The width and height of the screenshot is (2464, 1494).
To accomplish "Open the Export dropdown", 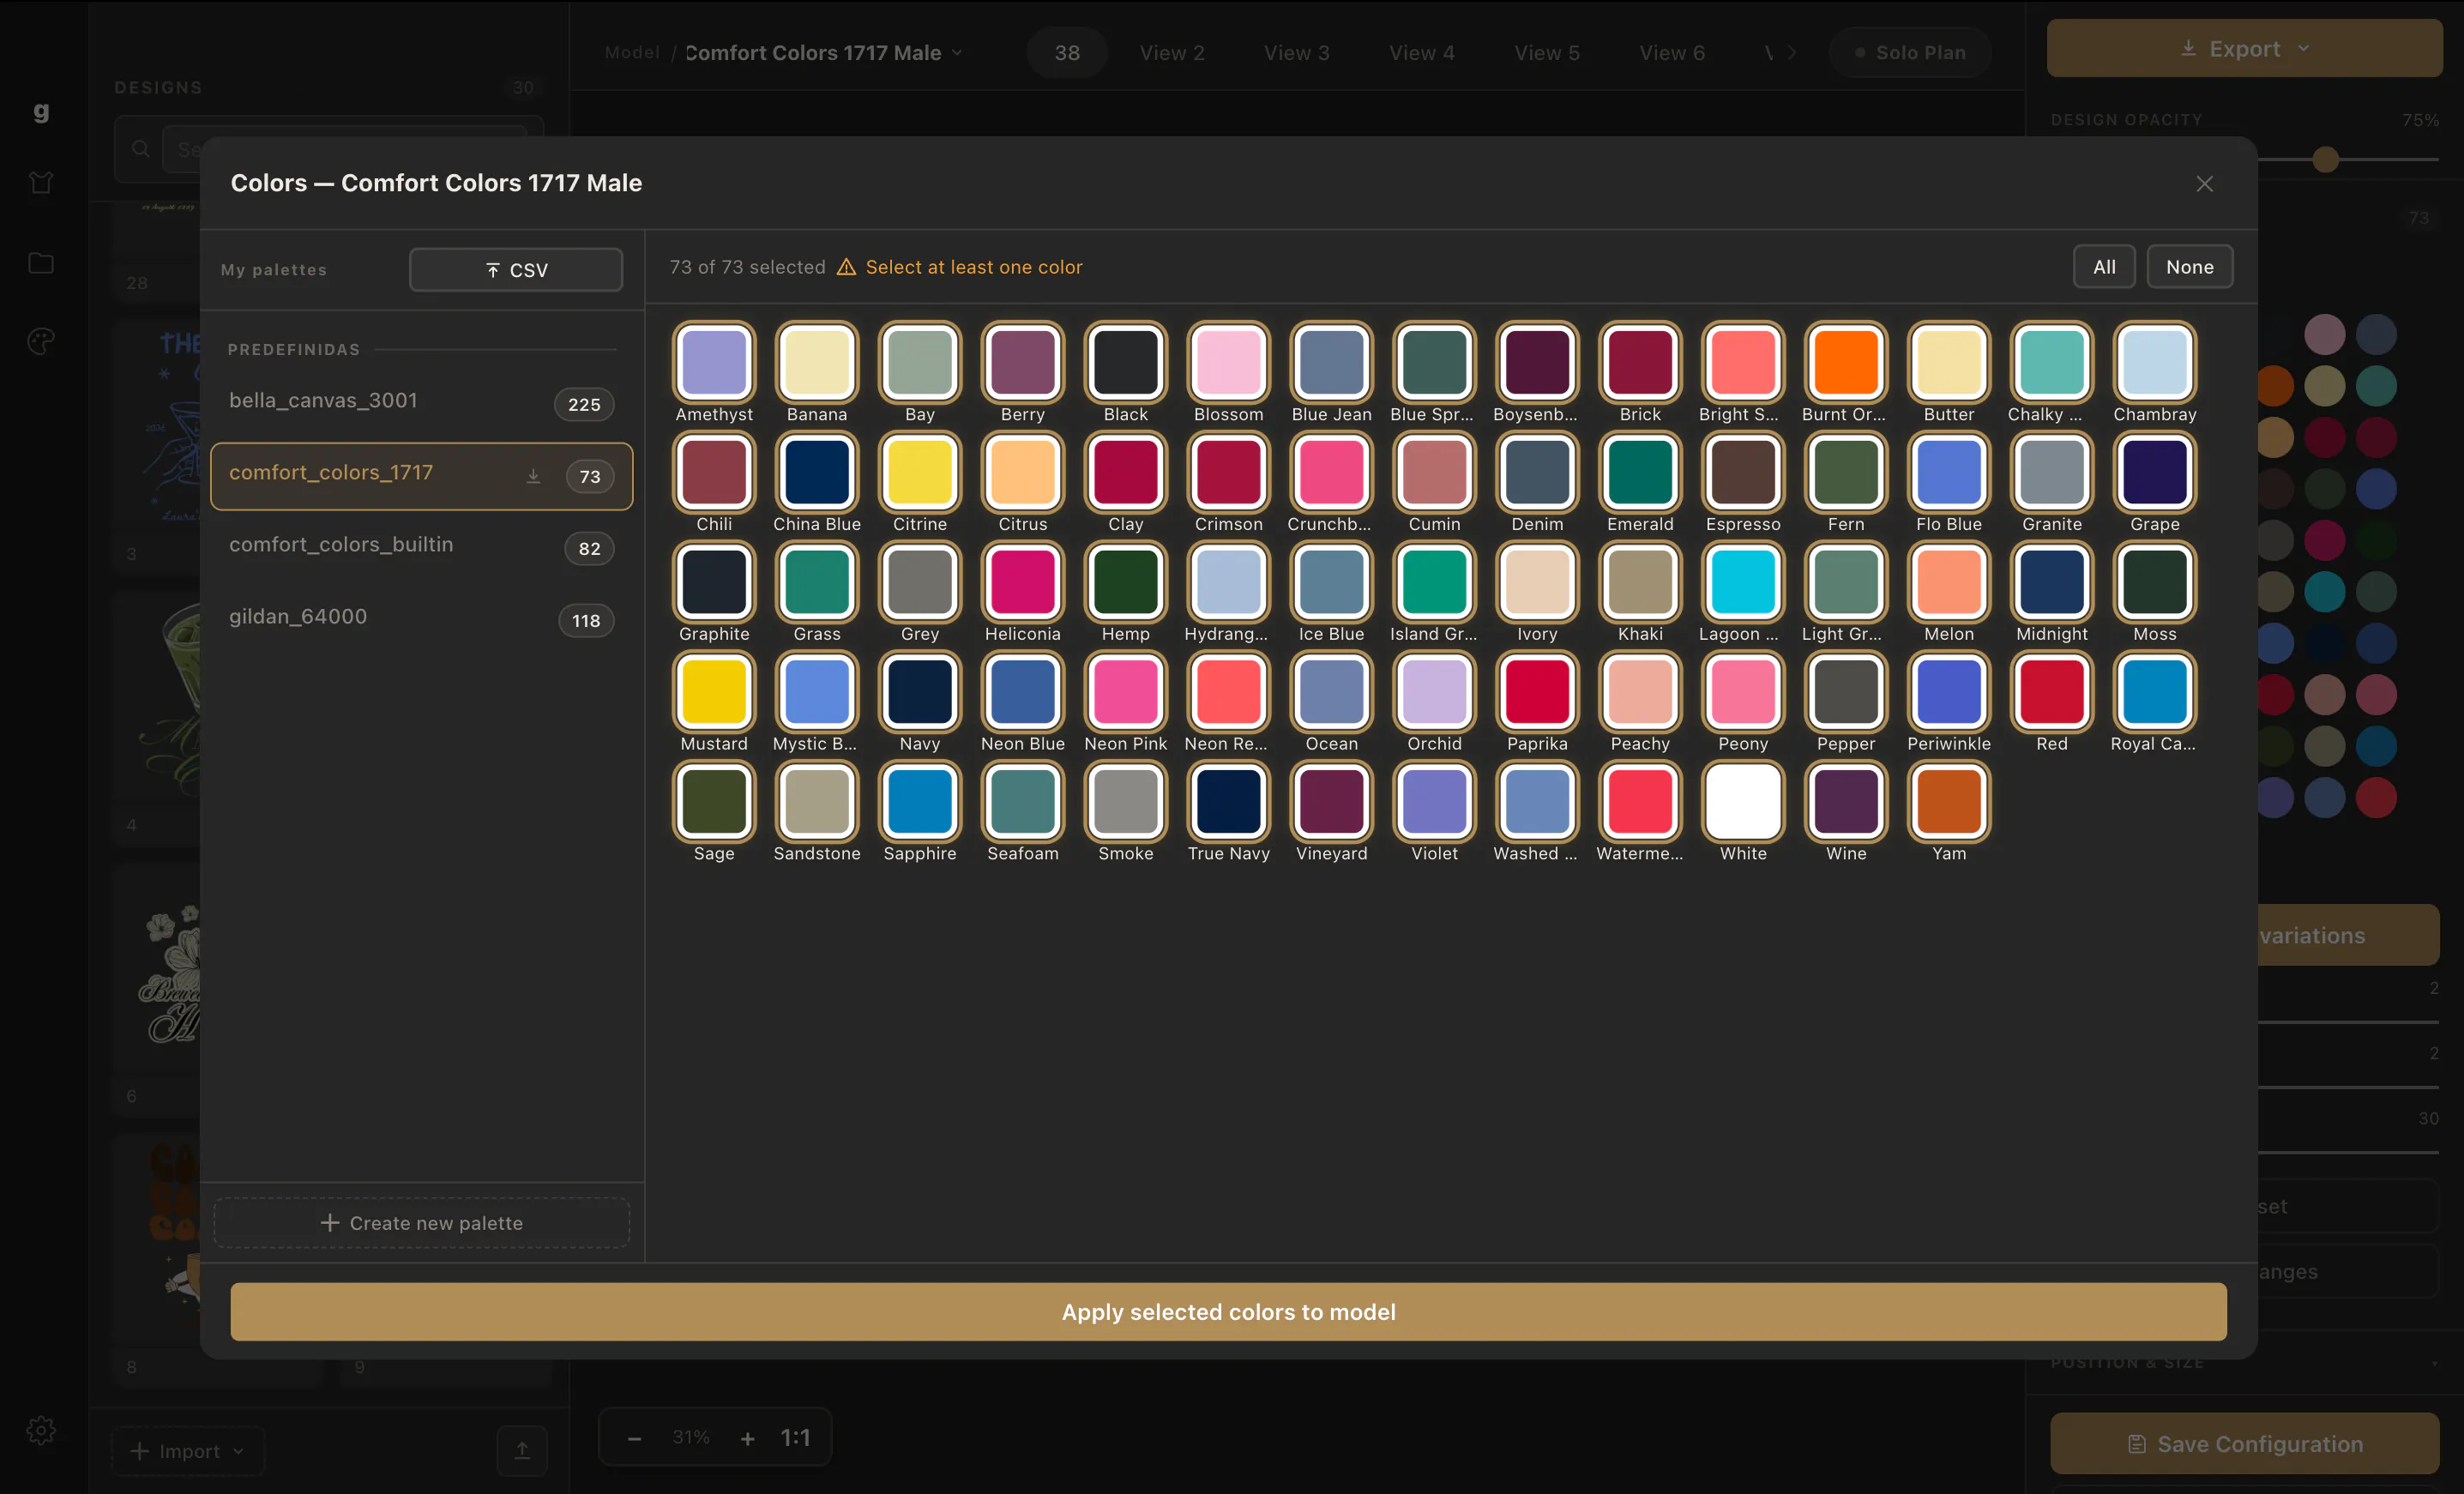I will coord(2244,48).
